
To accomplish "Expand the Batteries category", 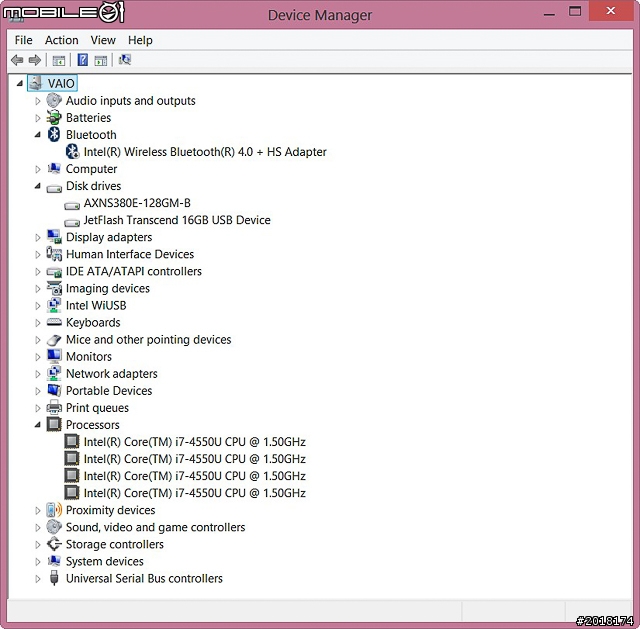I will point(38,118).
